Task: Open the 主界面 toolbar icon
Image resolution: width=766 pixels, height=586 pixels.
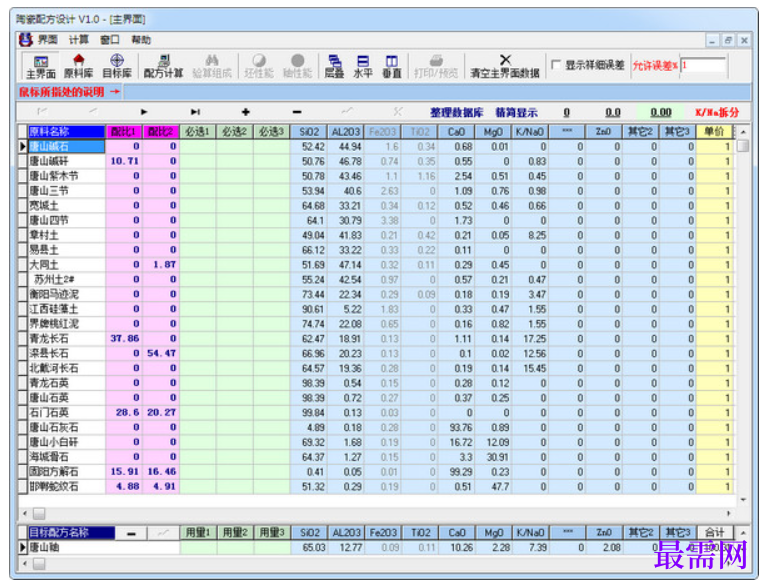Action: coord(41,66)
